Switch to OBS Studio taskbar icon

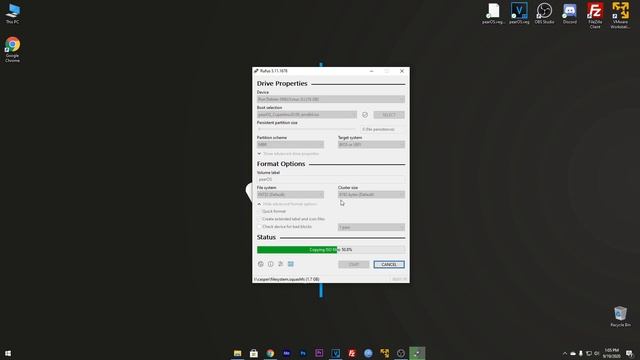401,353
